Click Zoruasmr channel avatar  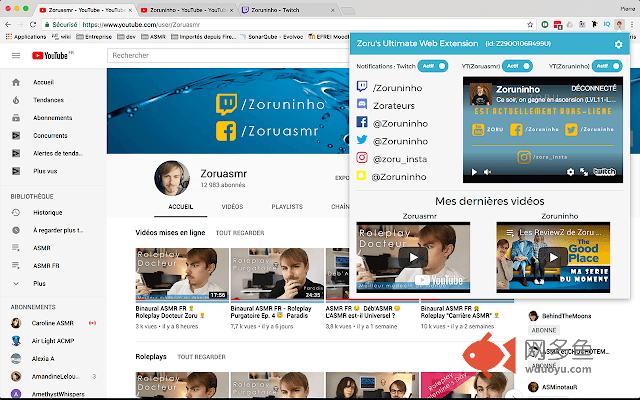click(172, 178)
